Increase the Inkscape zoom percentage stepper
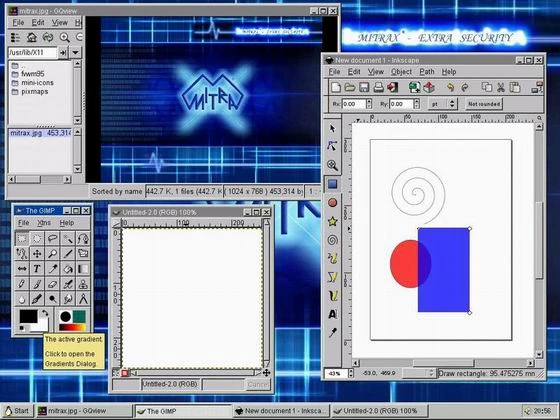The width and height of the screenshot is (560, 420). tap(351, 371)
